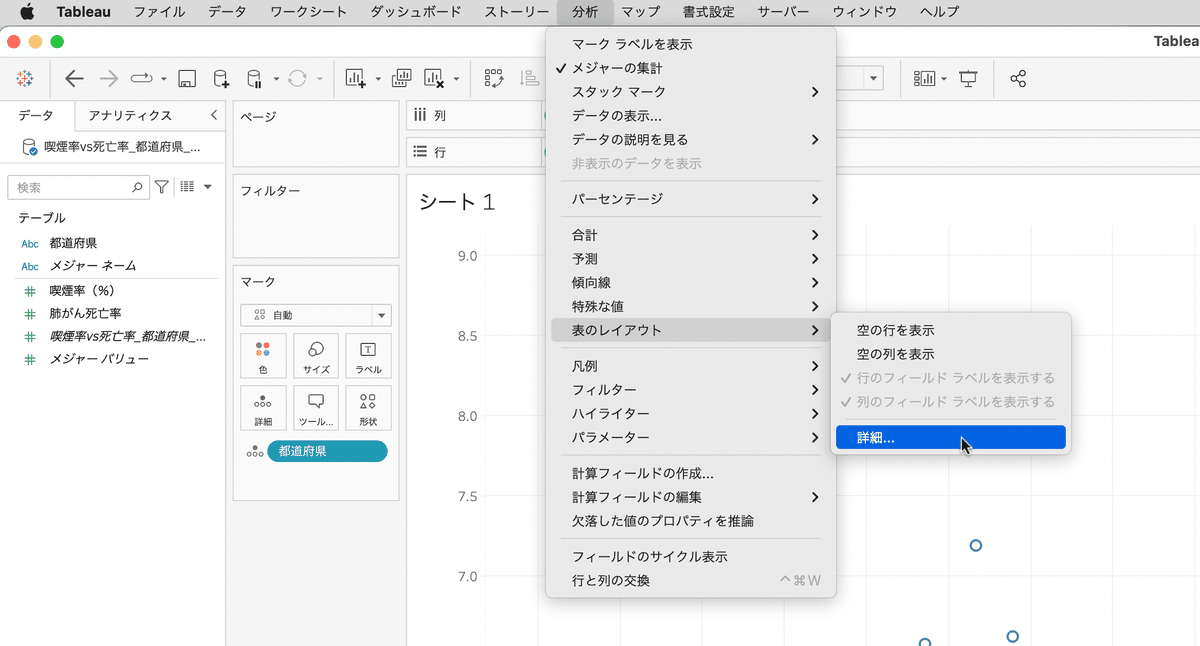Expand the スタック マーク submenu

[691, 92]
